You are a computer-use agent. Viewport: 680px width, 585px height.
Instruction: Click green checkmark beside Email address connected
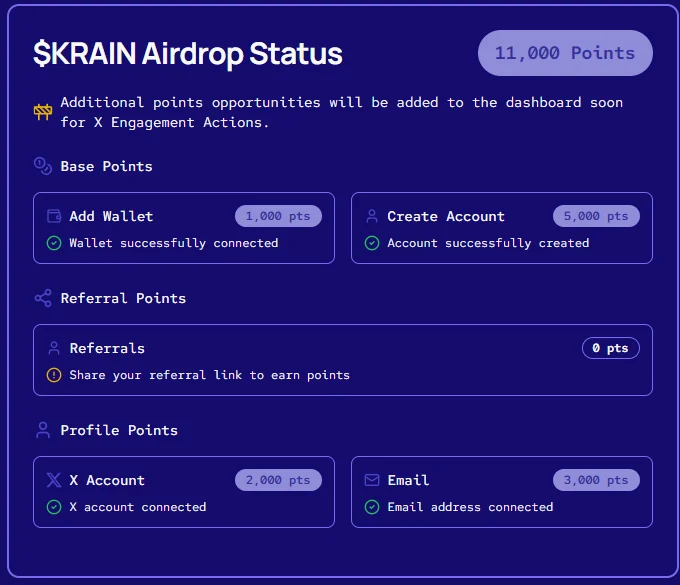coord(372,507)
